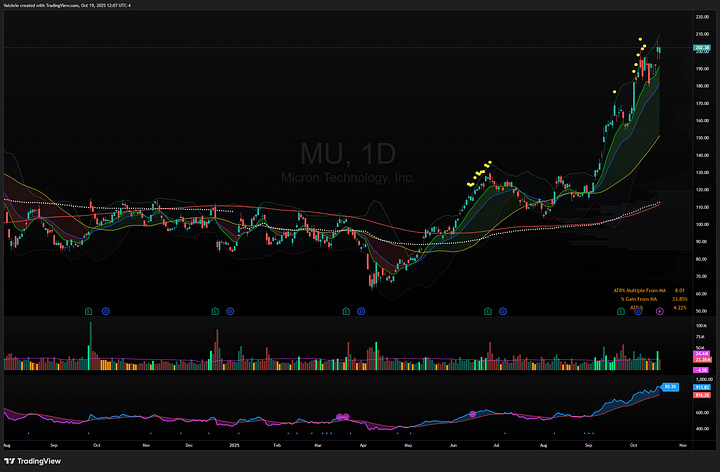The width and height of the screenshot is (720, 472).
Task: Select the earnings E marker for late March 2025
Action: pos(346,311)
